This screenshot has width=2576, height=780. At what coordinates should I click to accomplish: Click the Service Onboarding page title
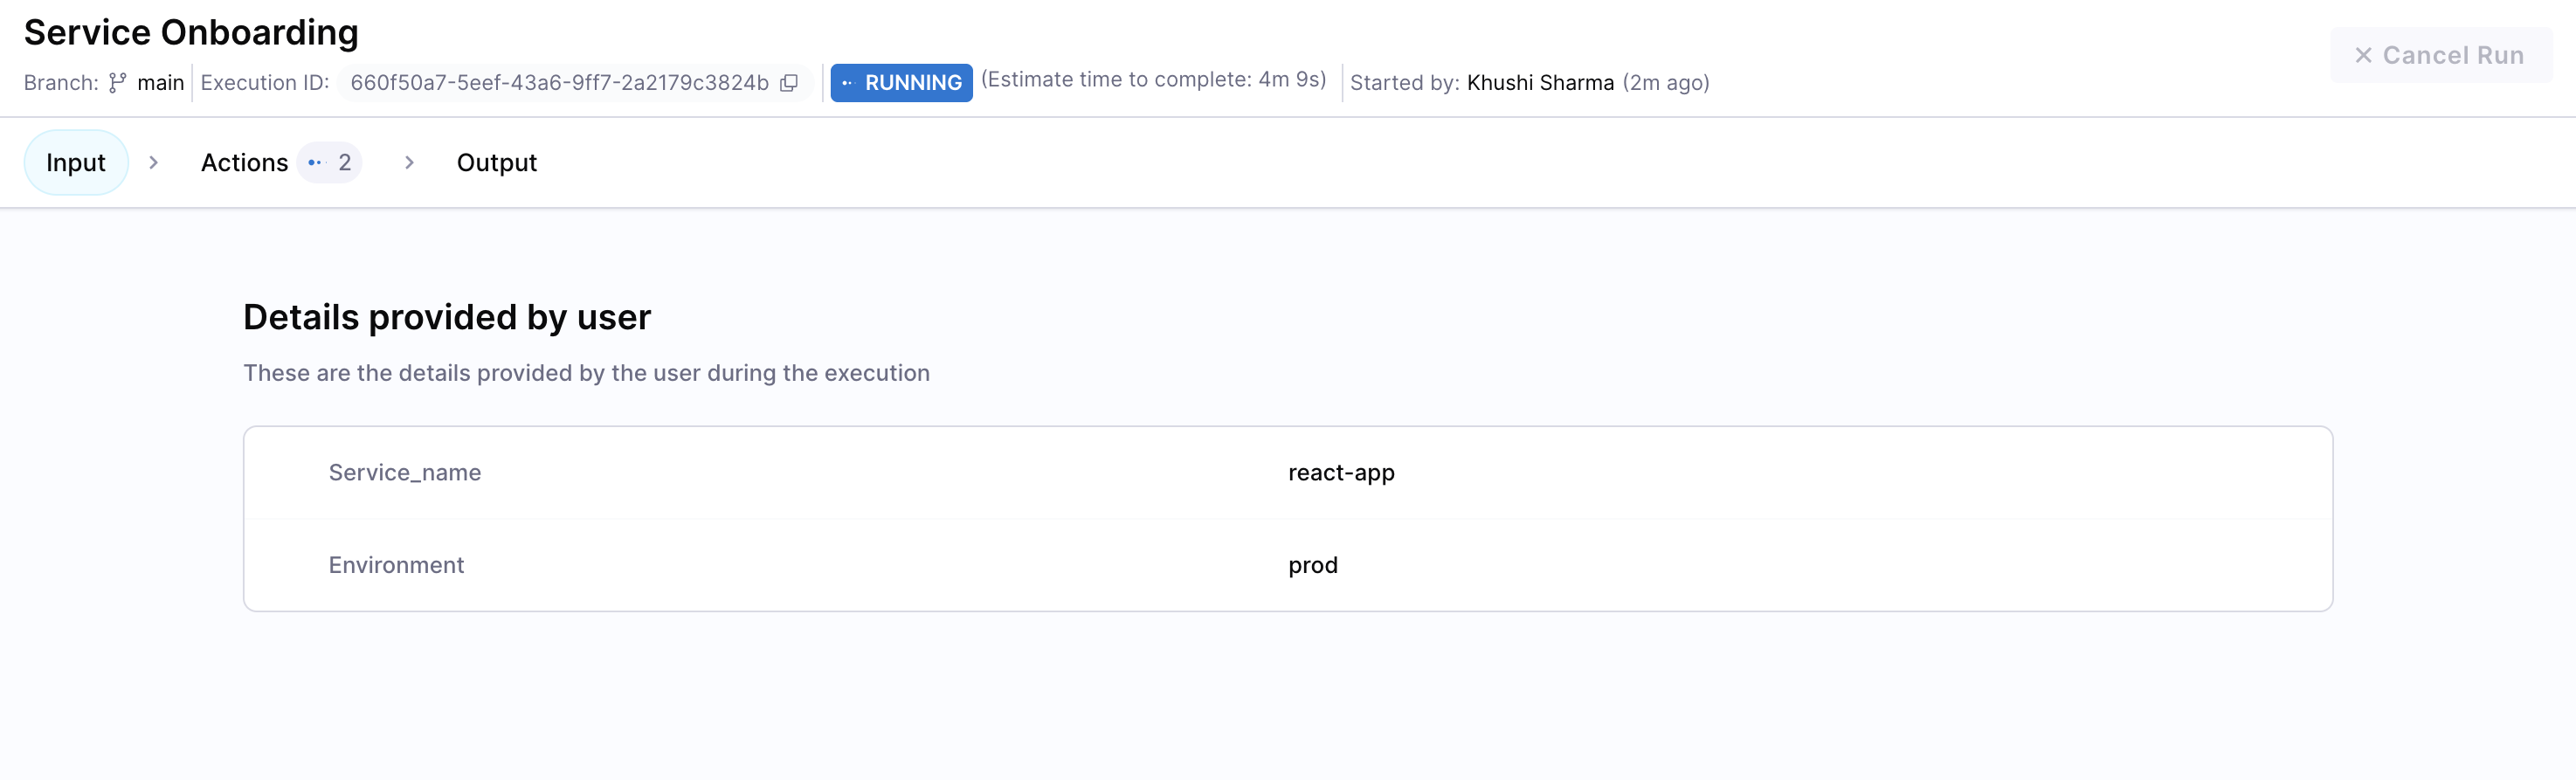click(191, 33)
